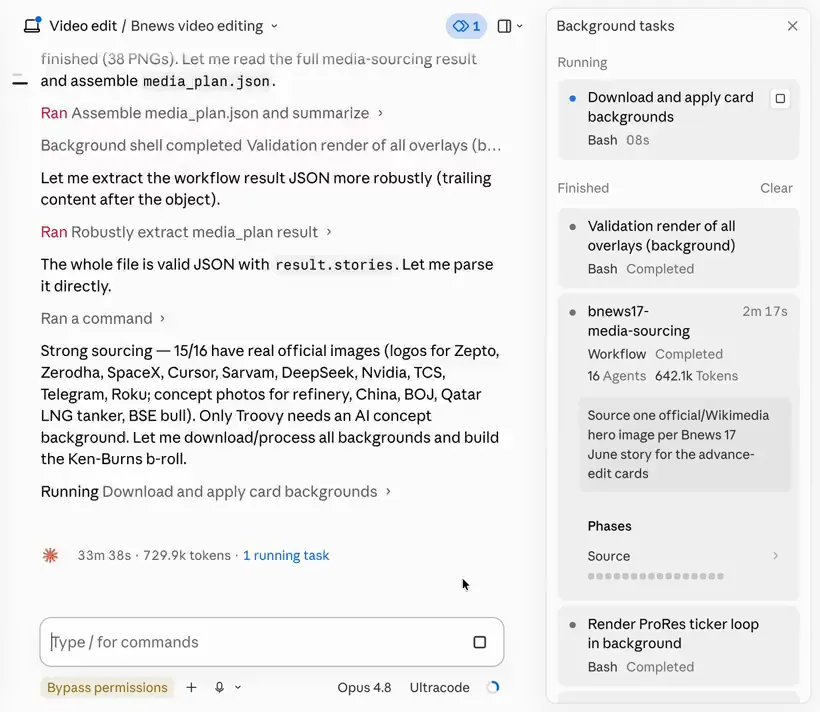
Task: Expand the Source phase row
Action: click(682, 556)
